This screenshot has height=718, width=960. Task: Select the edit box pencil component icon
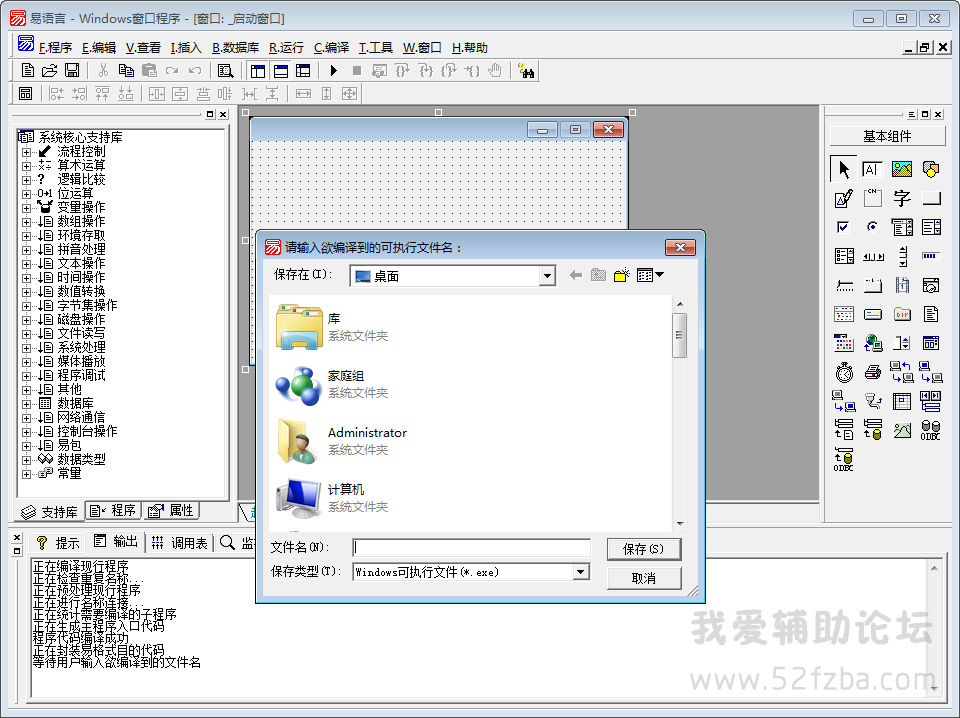(844, 198)
